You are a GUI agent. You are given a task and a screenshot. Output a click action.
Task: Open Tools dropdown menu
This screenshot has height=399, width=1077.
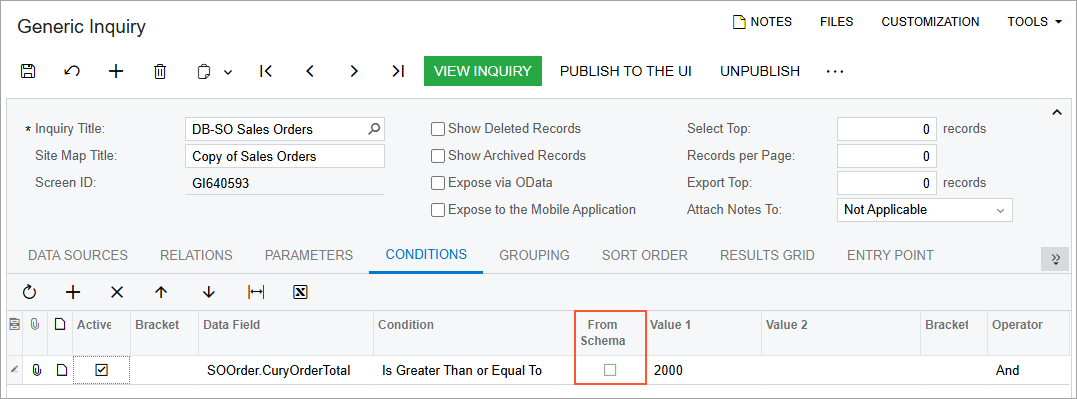tap(1034, 22)
